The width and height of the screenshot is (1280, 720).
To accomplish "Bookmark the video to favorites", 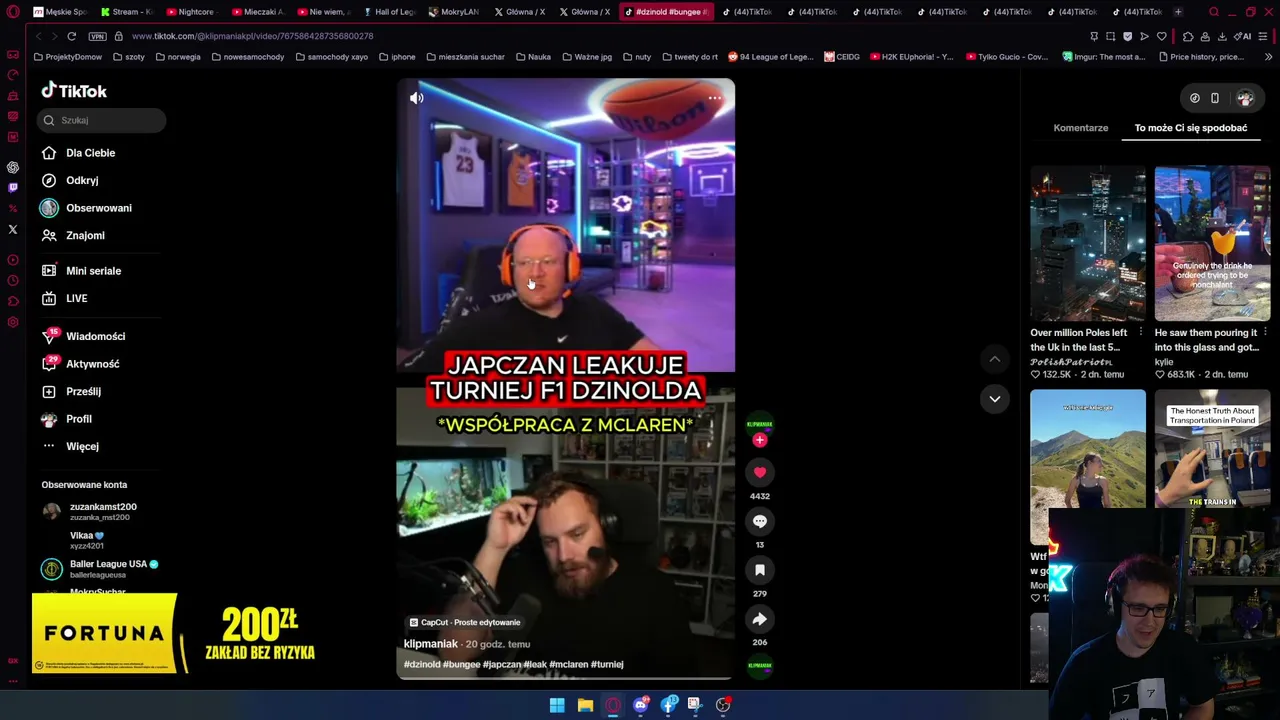I will tap(760, 570).
